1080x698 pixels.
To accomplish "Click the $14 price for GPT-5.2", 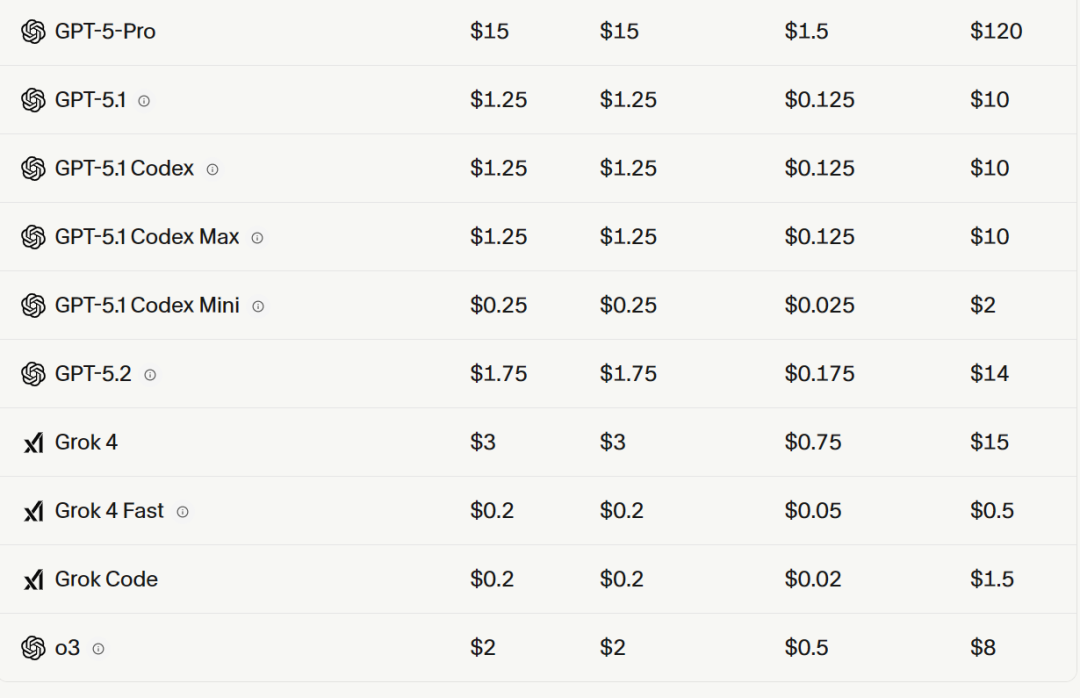I will (x=989, y=374).
